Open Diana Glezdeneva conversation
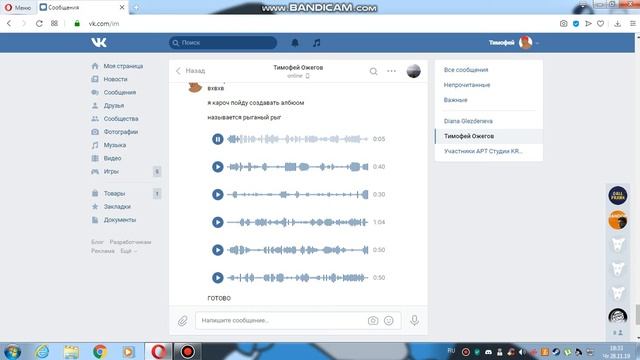The height and width of the screenshot is (360, 640). [468, 121]
